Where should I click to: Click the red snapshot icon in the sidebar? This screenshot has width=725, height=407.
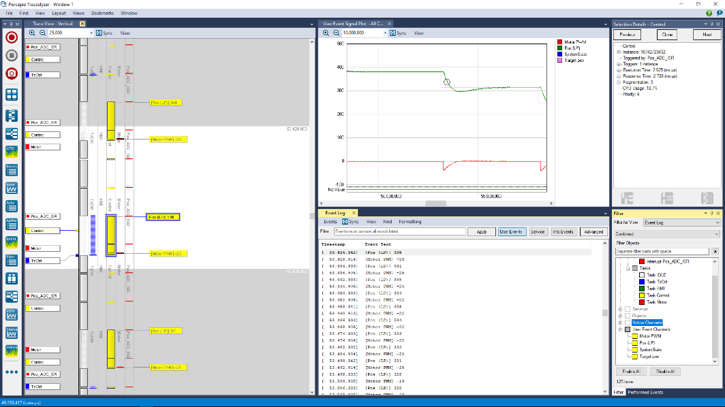[x=12, y=74]
